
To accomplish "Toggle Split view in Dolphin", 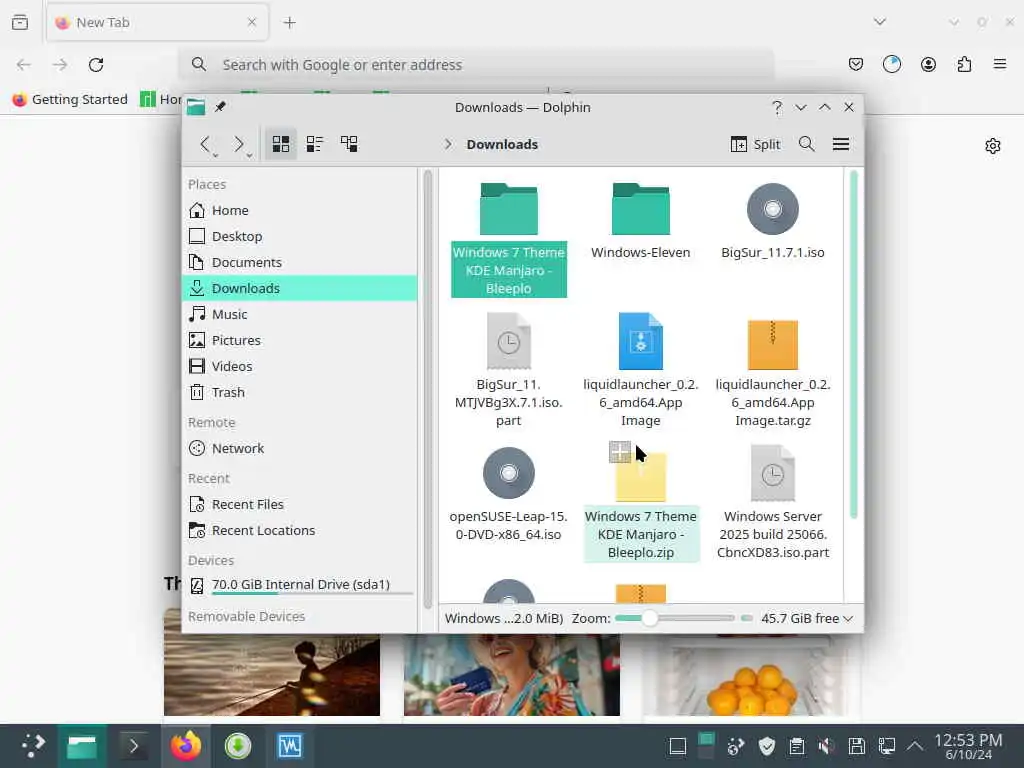I will 756,144.
